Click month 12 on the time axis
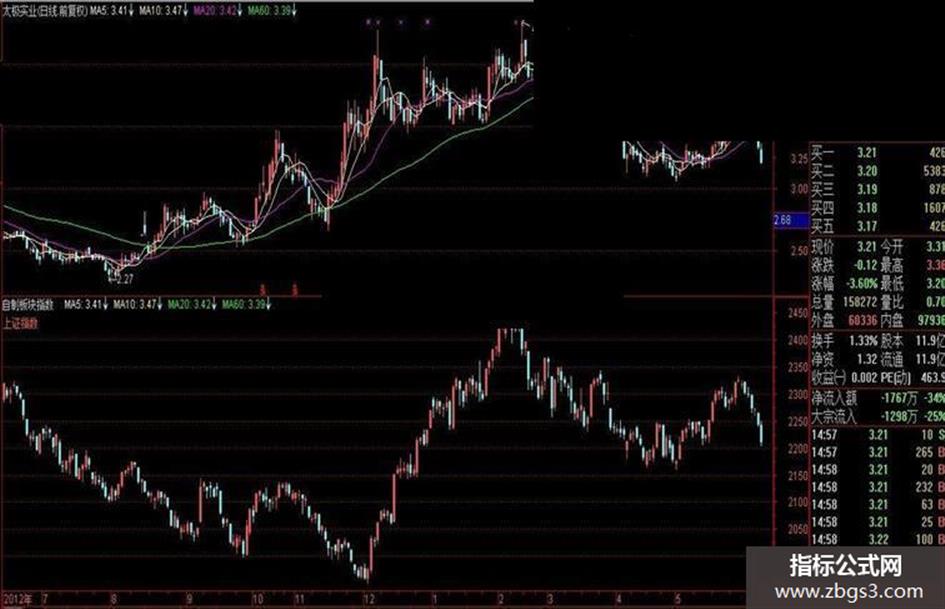Viewport: 945px width, 609px height. (x=369, y=600)
